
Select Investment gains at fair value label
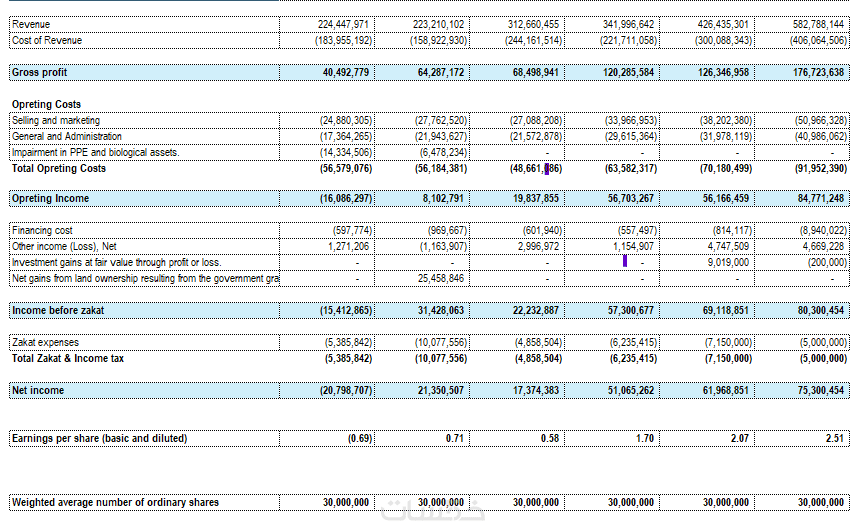click(x=117, y=263)
